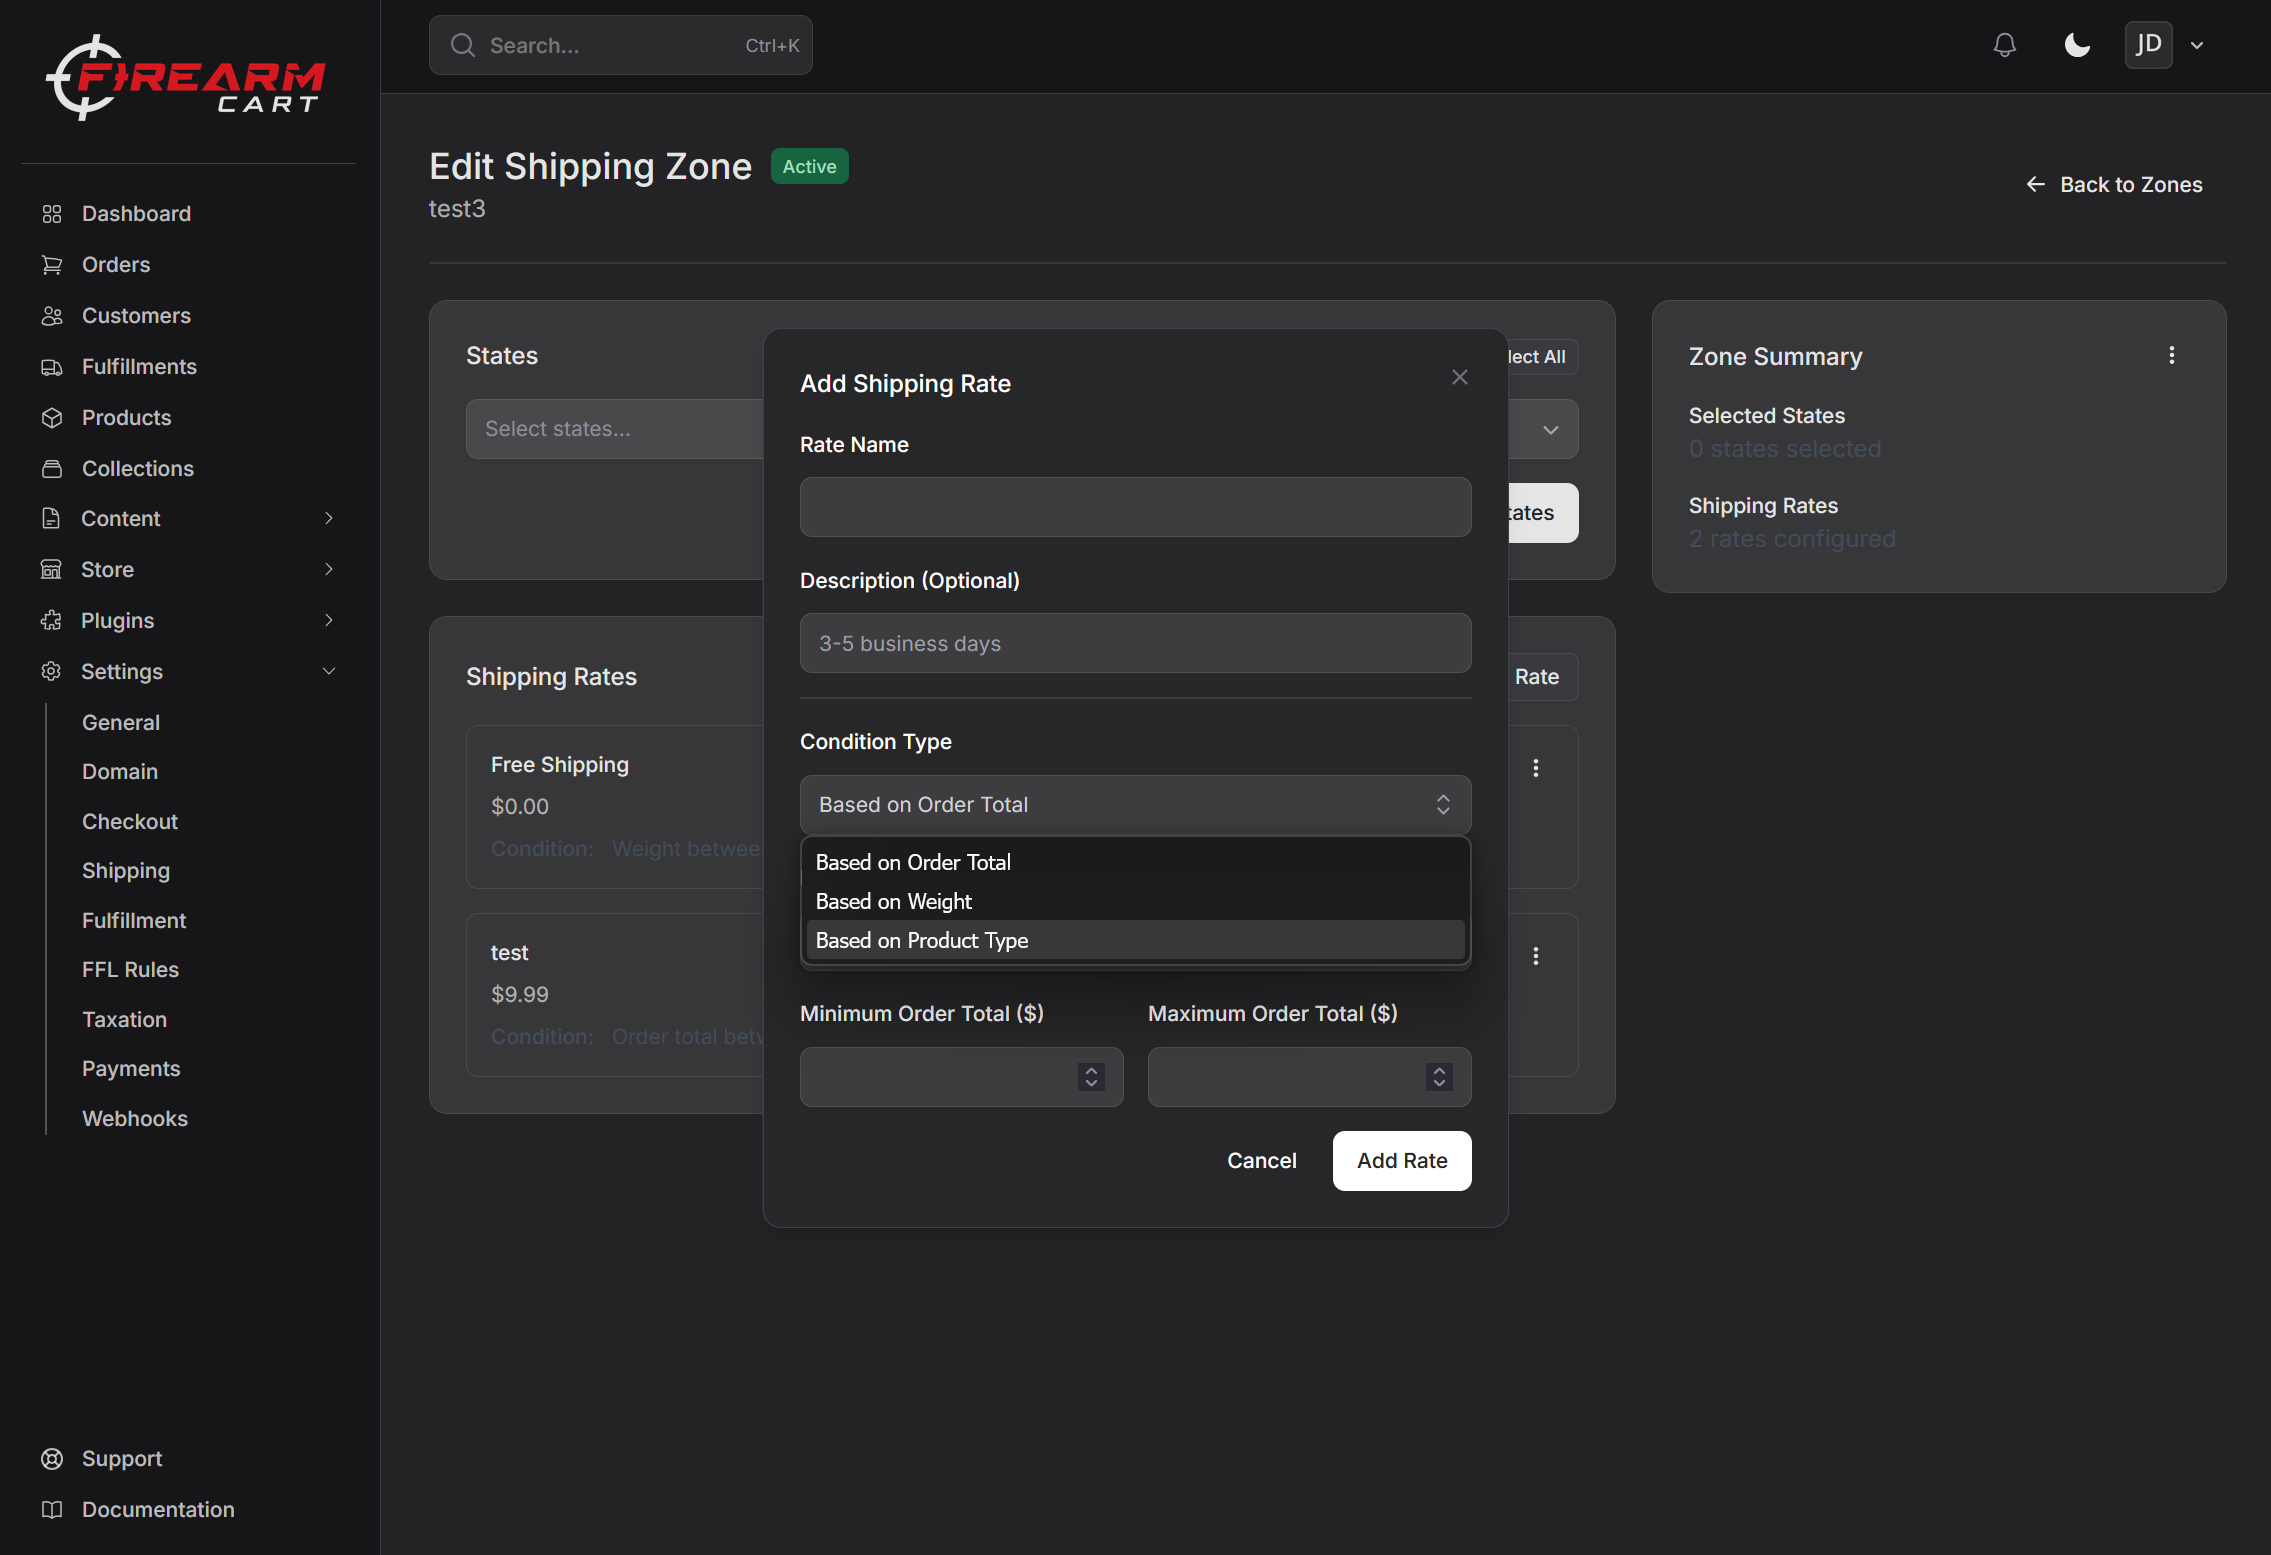Click the Dashboard grid icon
The image size is (2271, 1555).
point(52,214)
